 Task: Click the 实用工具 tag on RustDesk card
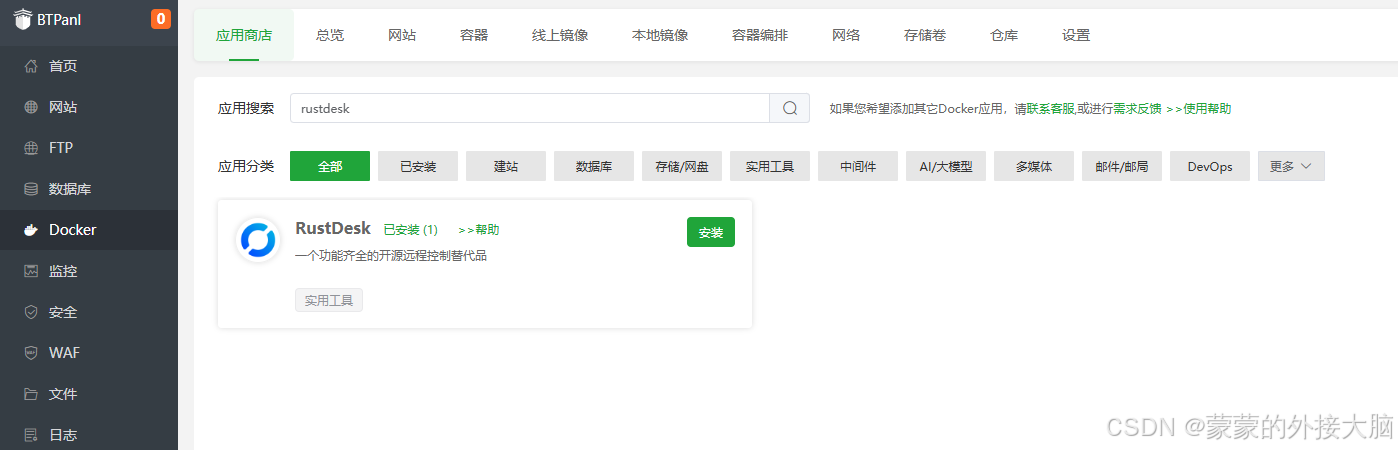point(329,299)
